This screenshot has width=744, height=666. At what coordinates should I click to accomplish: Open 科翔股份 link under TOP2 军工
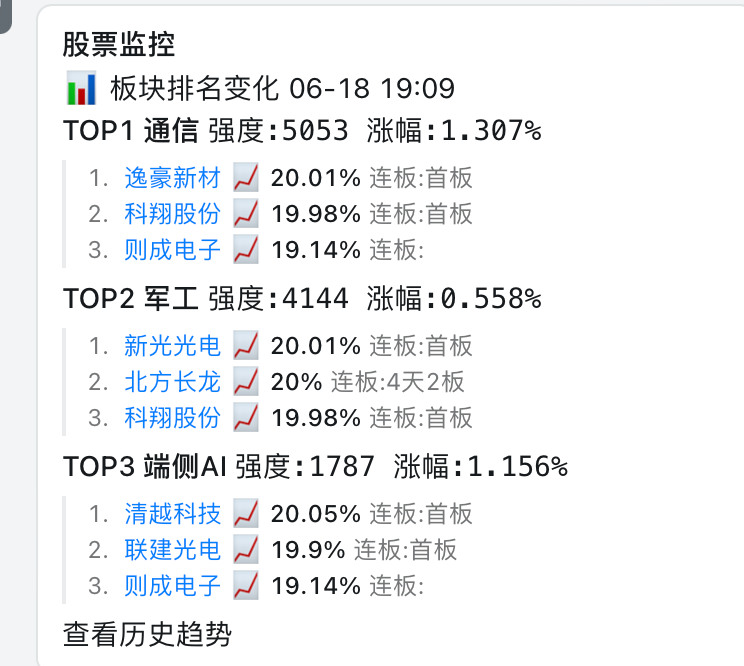coord(172,417)
